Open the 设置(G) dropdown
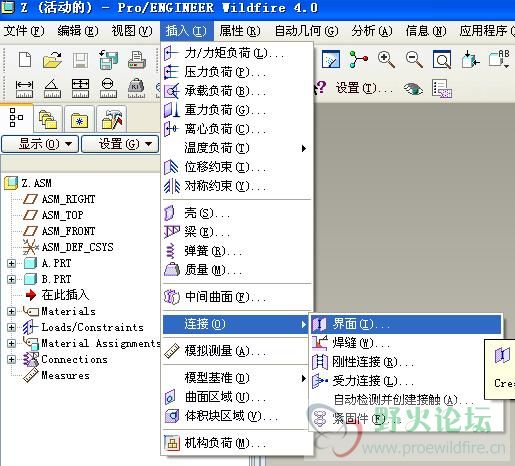 (120, 144)
